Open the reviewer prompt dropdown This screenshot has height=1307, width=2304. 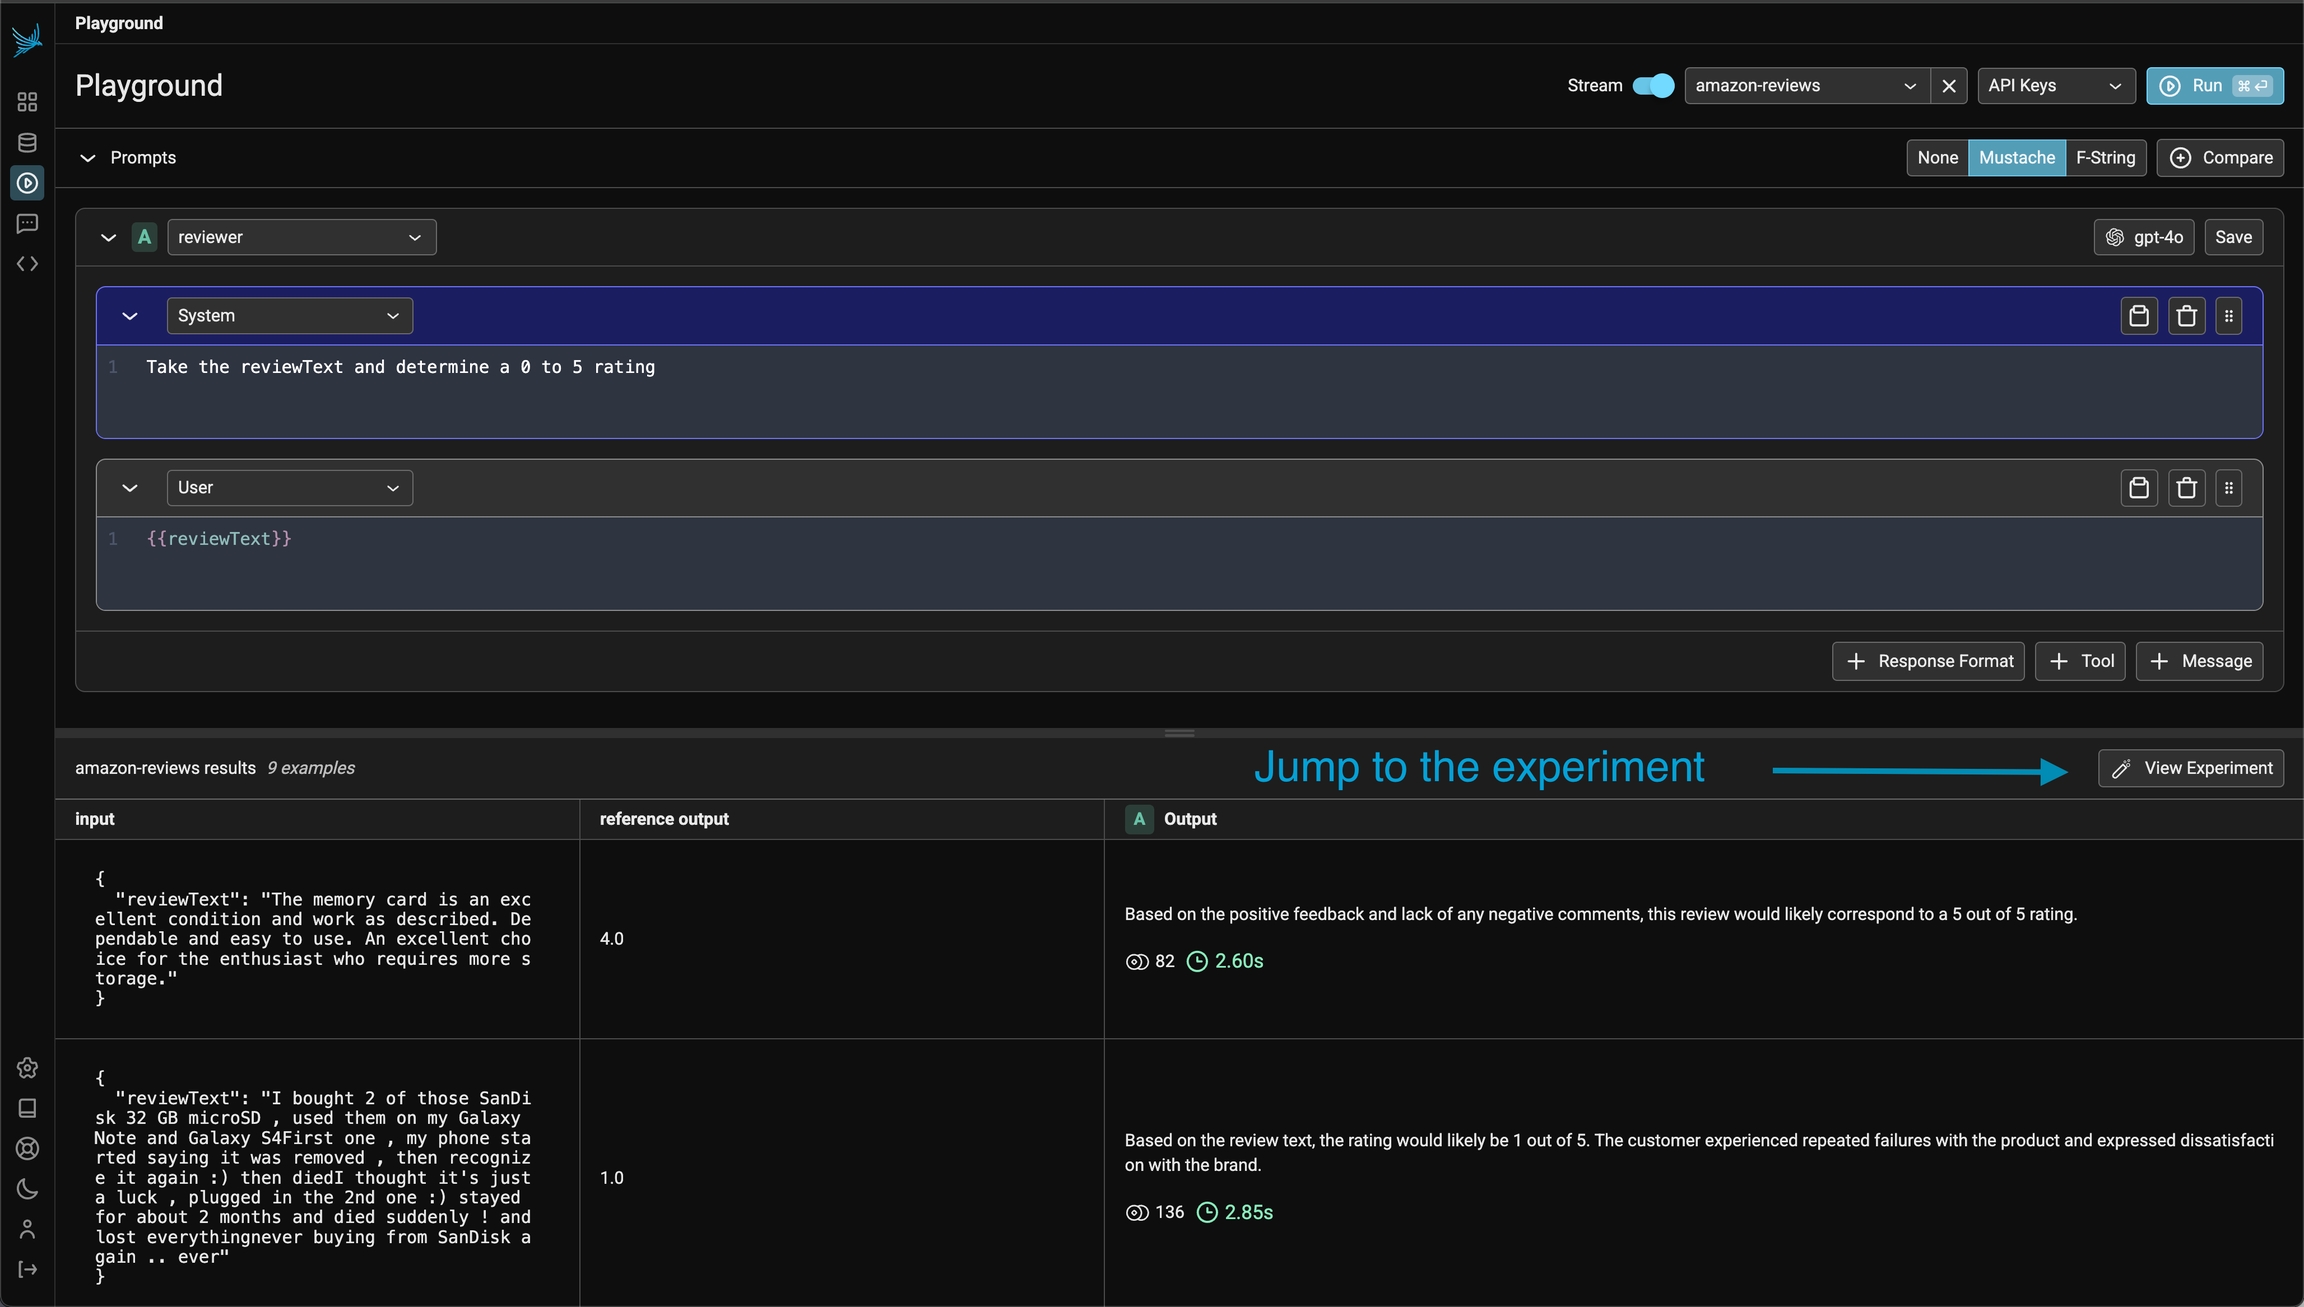[301, 238]
